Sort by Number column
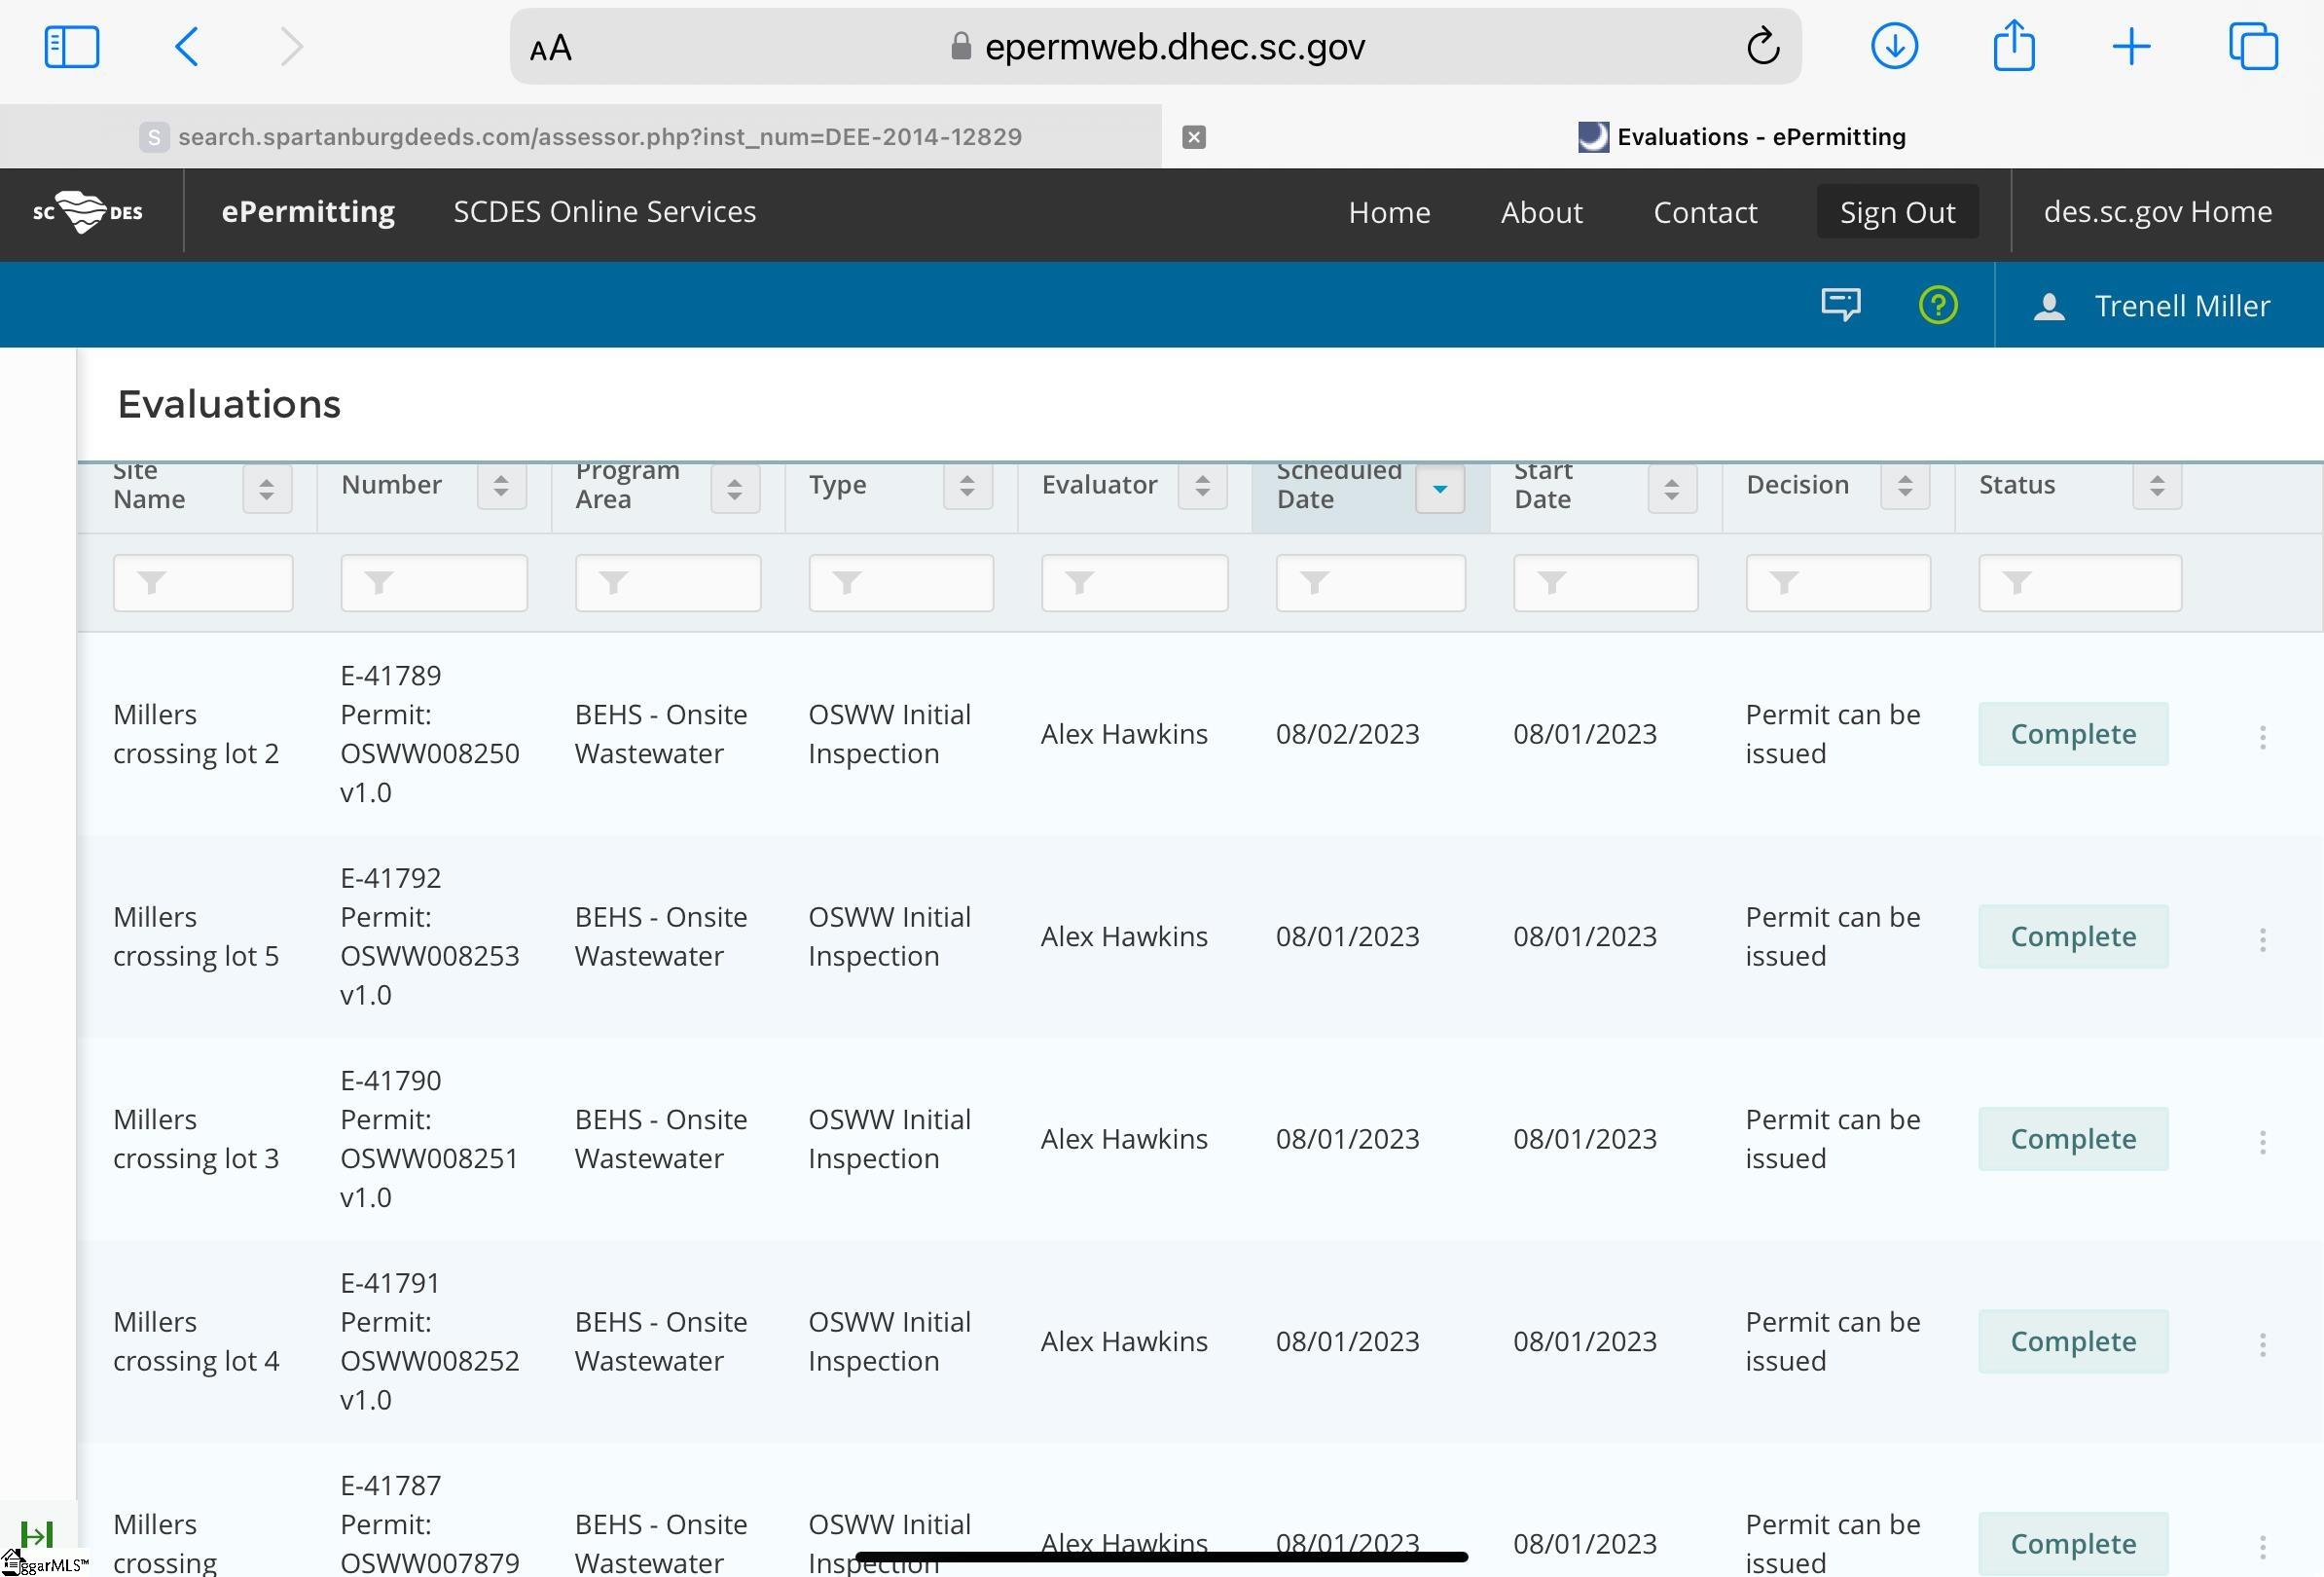Viewport: 2324px width, 1577px height. pyautogui.click(x=501, y=486)
